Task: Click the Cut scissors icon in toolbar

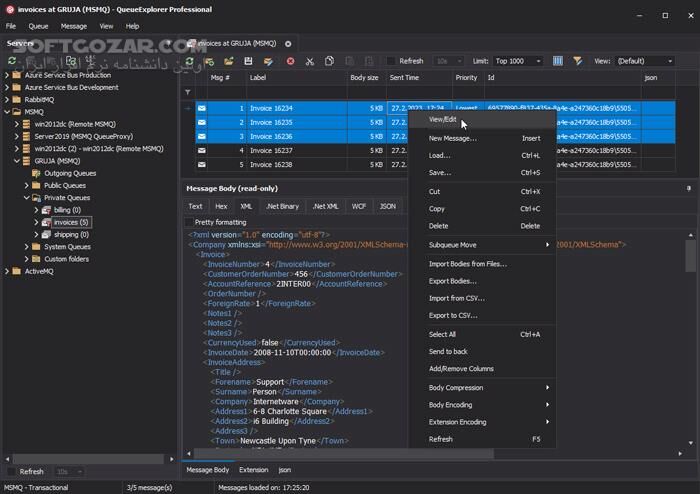Action: click(309, 62)
